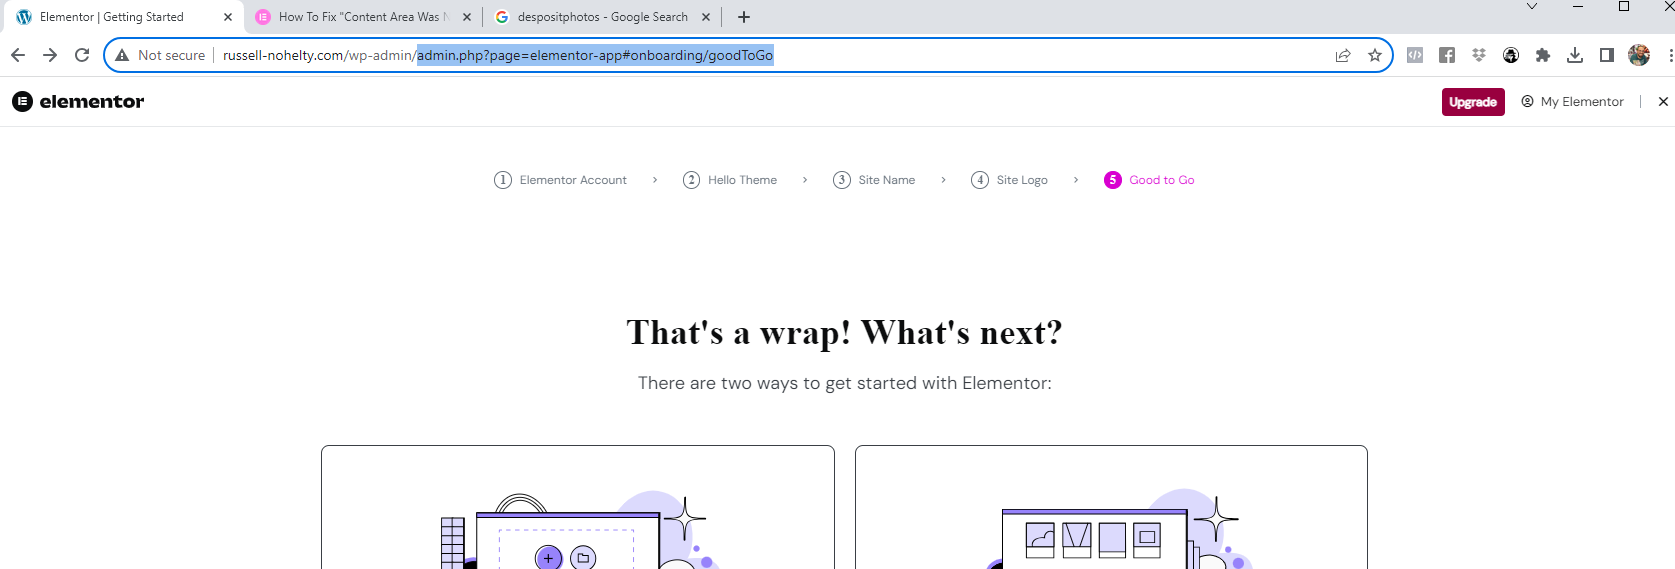This screenshot has height=569, width=1675.
Task: Click the Elementor logo
Action: [x=78, y=101]
